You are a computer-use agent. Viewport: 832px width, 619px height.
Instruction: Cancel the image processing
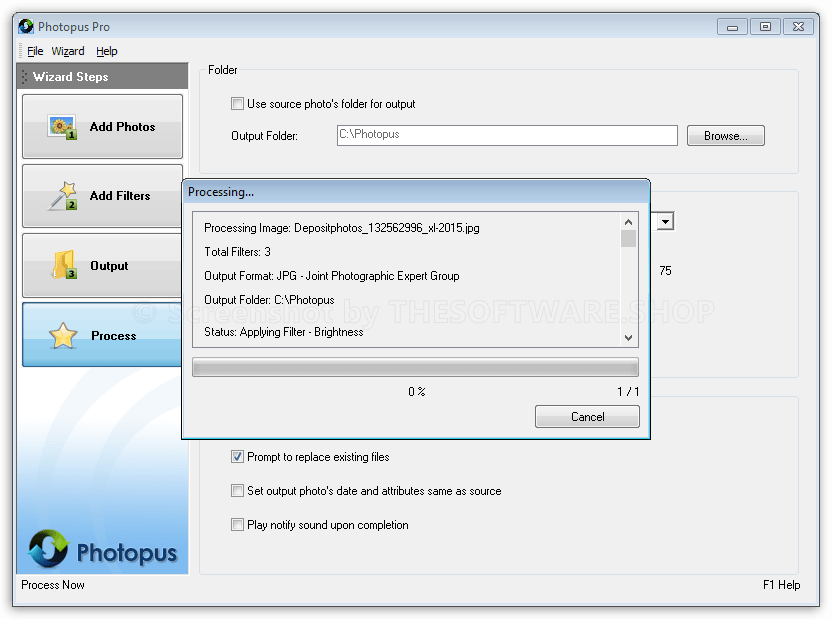point(587,416)
